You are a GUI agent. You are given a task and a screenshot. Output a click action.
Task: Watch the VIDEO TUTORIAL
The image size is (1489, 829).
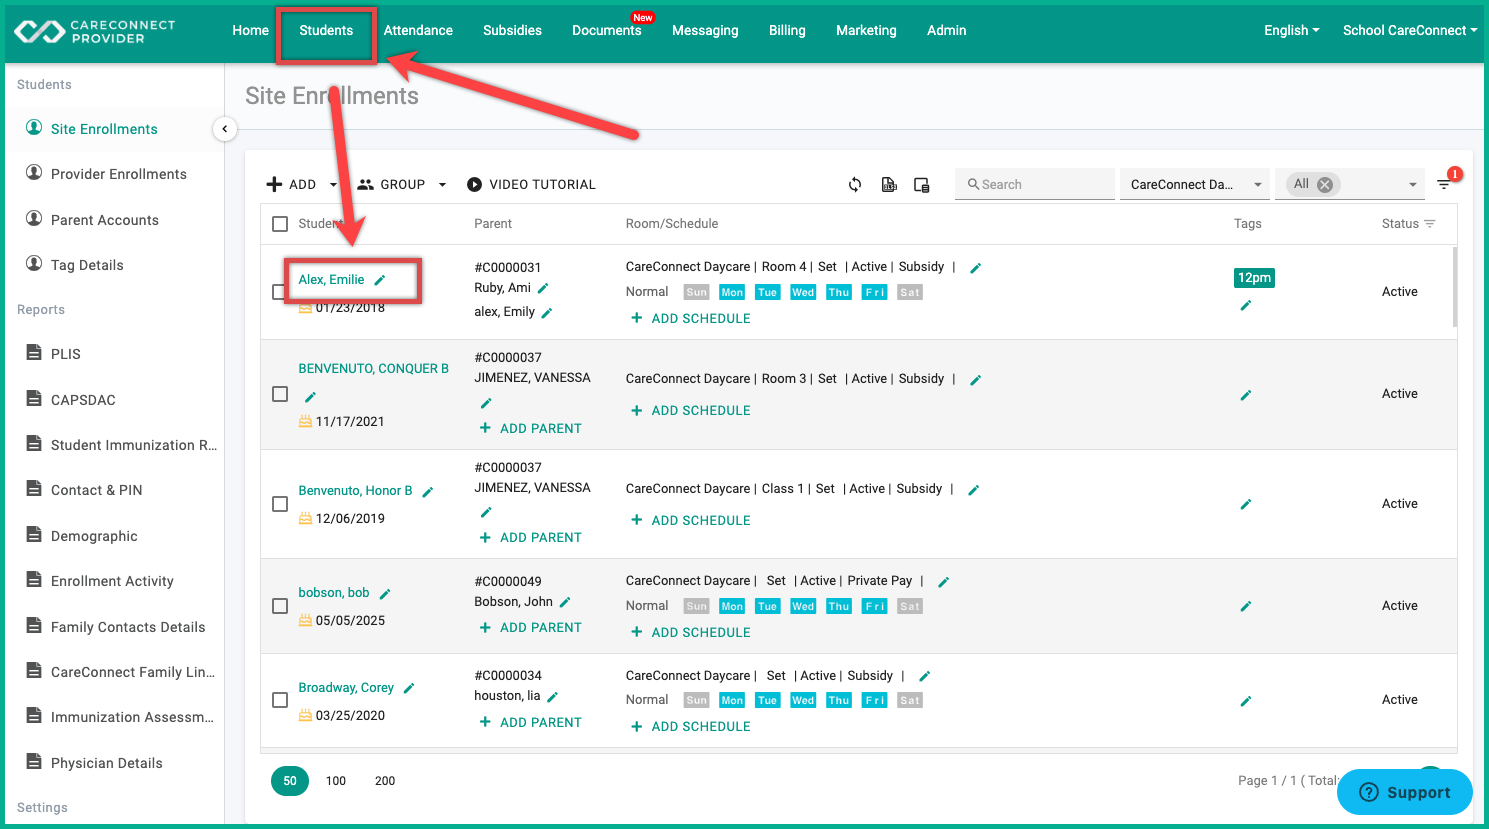click(x=531, y=185)
